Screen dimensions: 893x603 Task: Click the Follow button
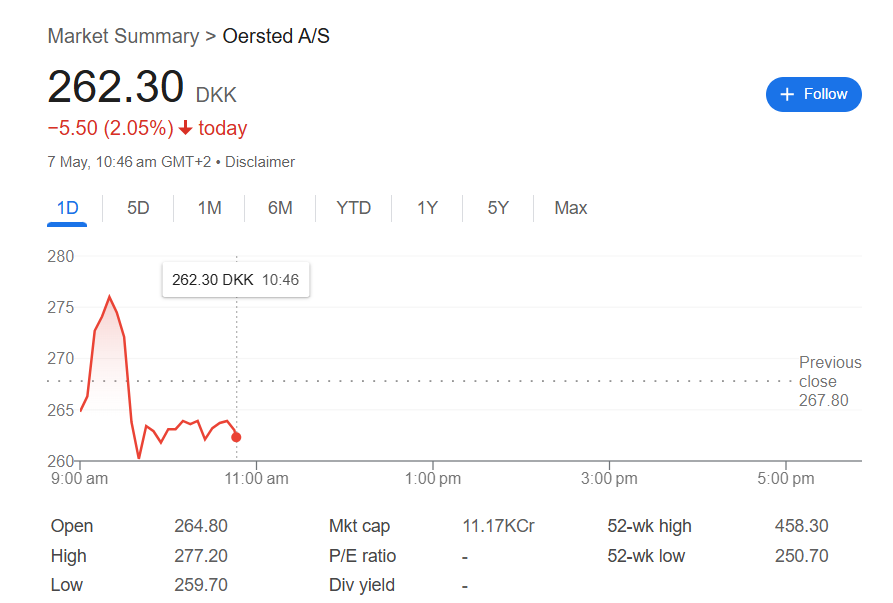coord(813,95)
